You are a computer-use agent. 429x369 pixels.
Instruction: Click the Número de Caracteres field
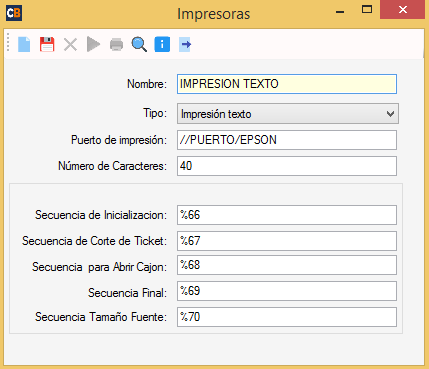point(287,166)
